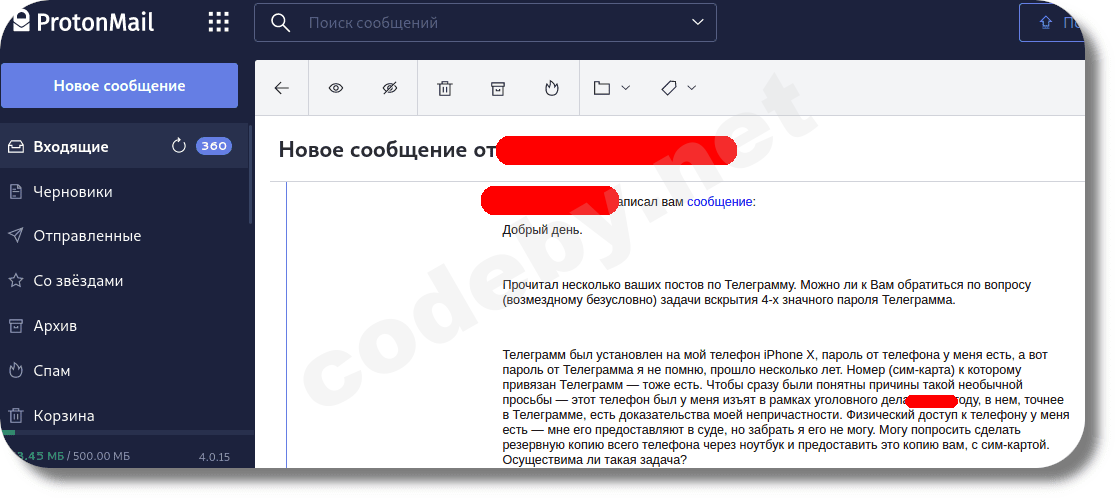Move message to trash icon
Image resolution: width=1115 pixels, height=498 pixels.
coord(444,88)
